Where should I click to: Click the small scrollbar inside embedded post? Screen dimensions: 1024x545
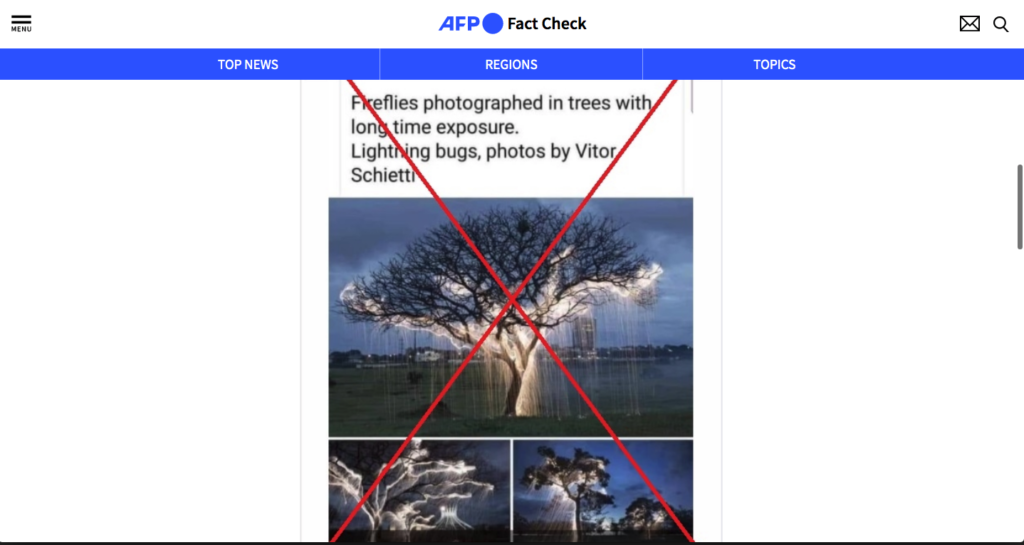[691, 97]
